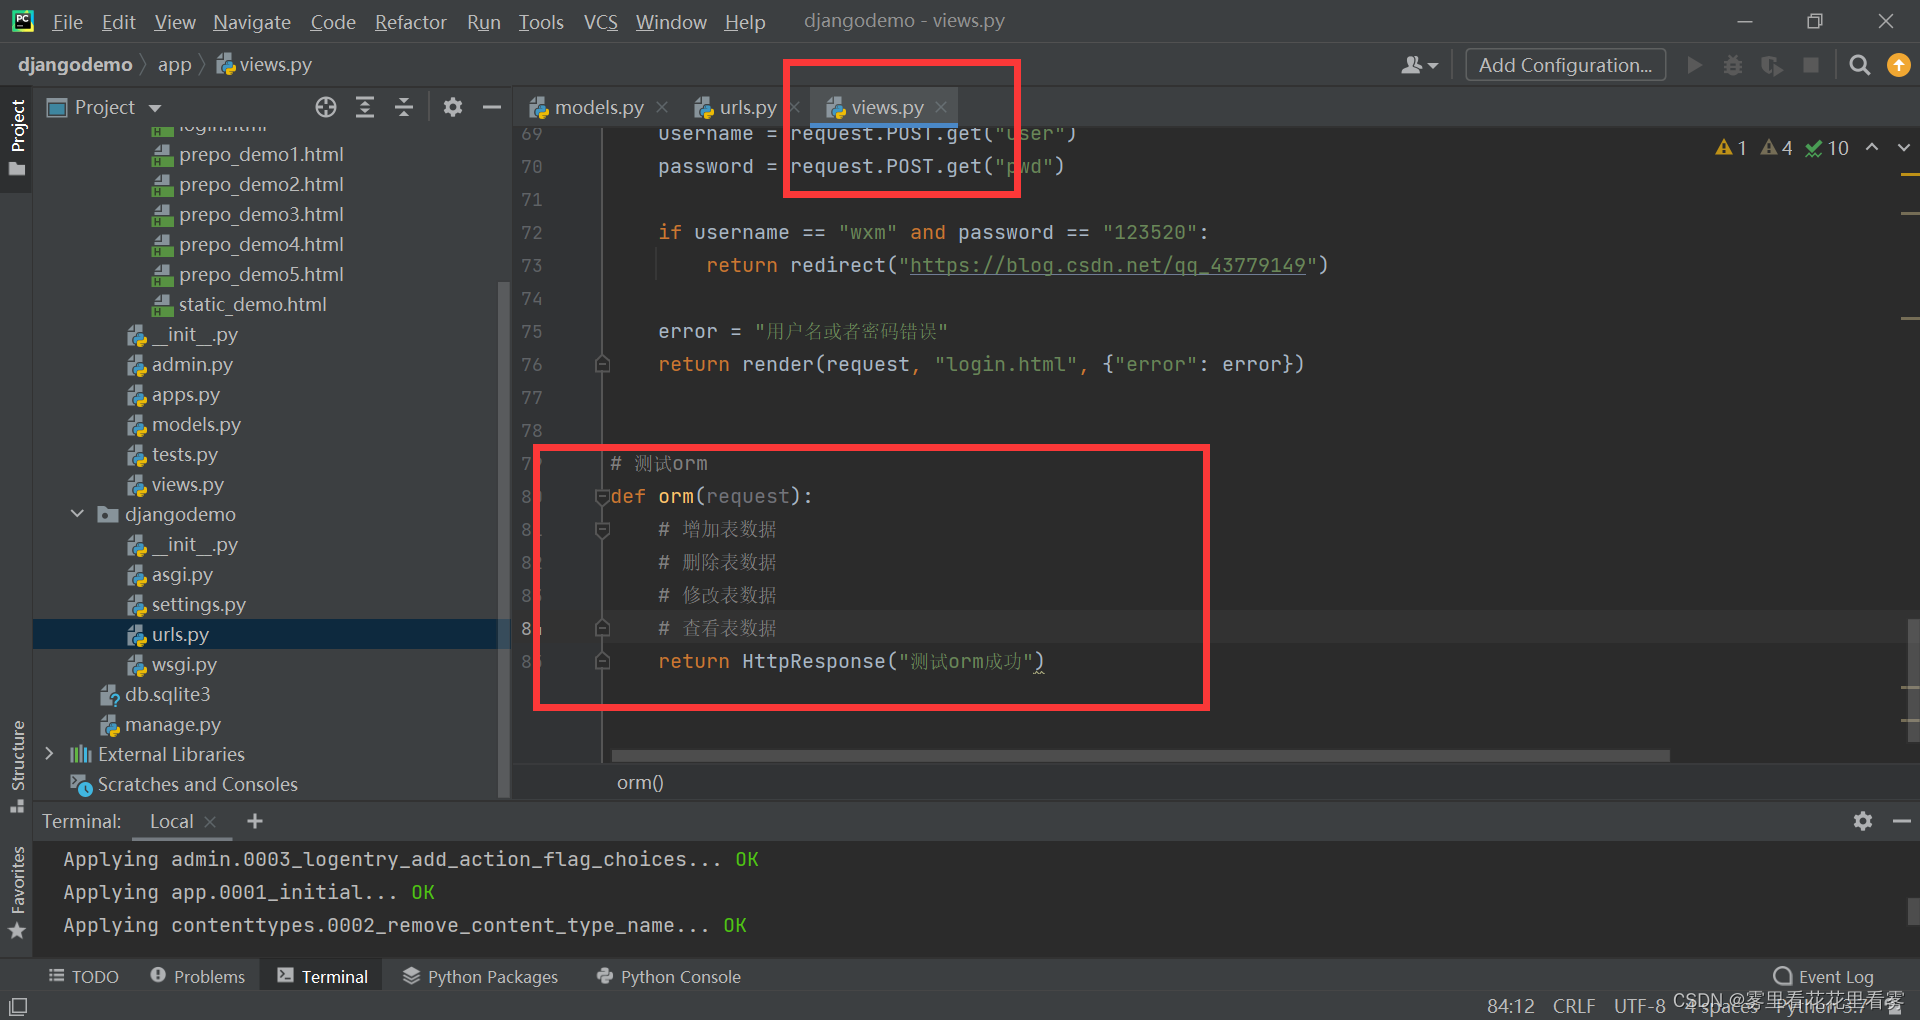Select Scratches and Consoles node

pos(197,784)
